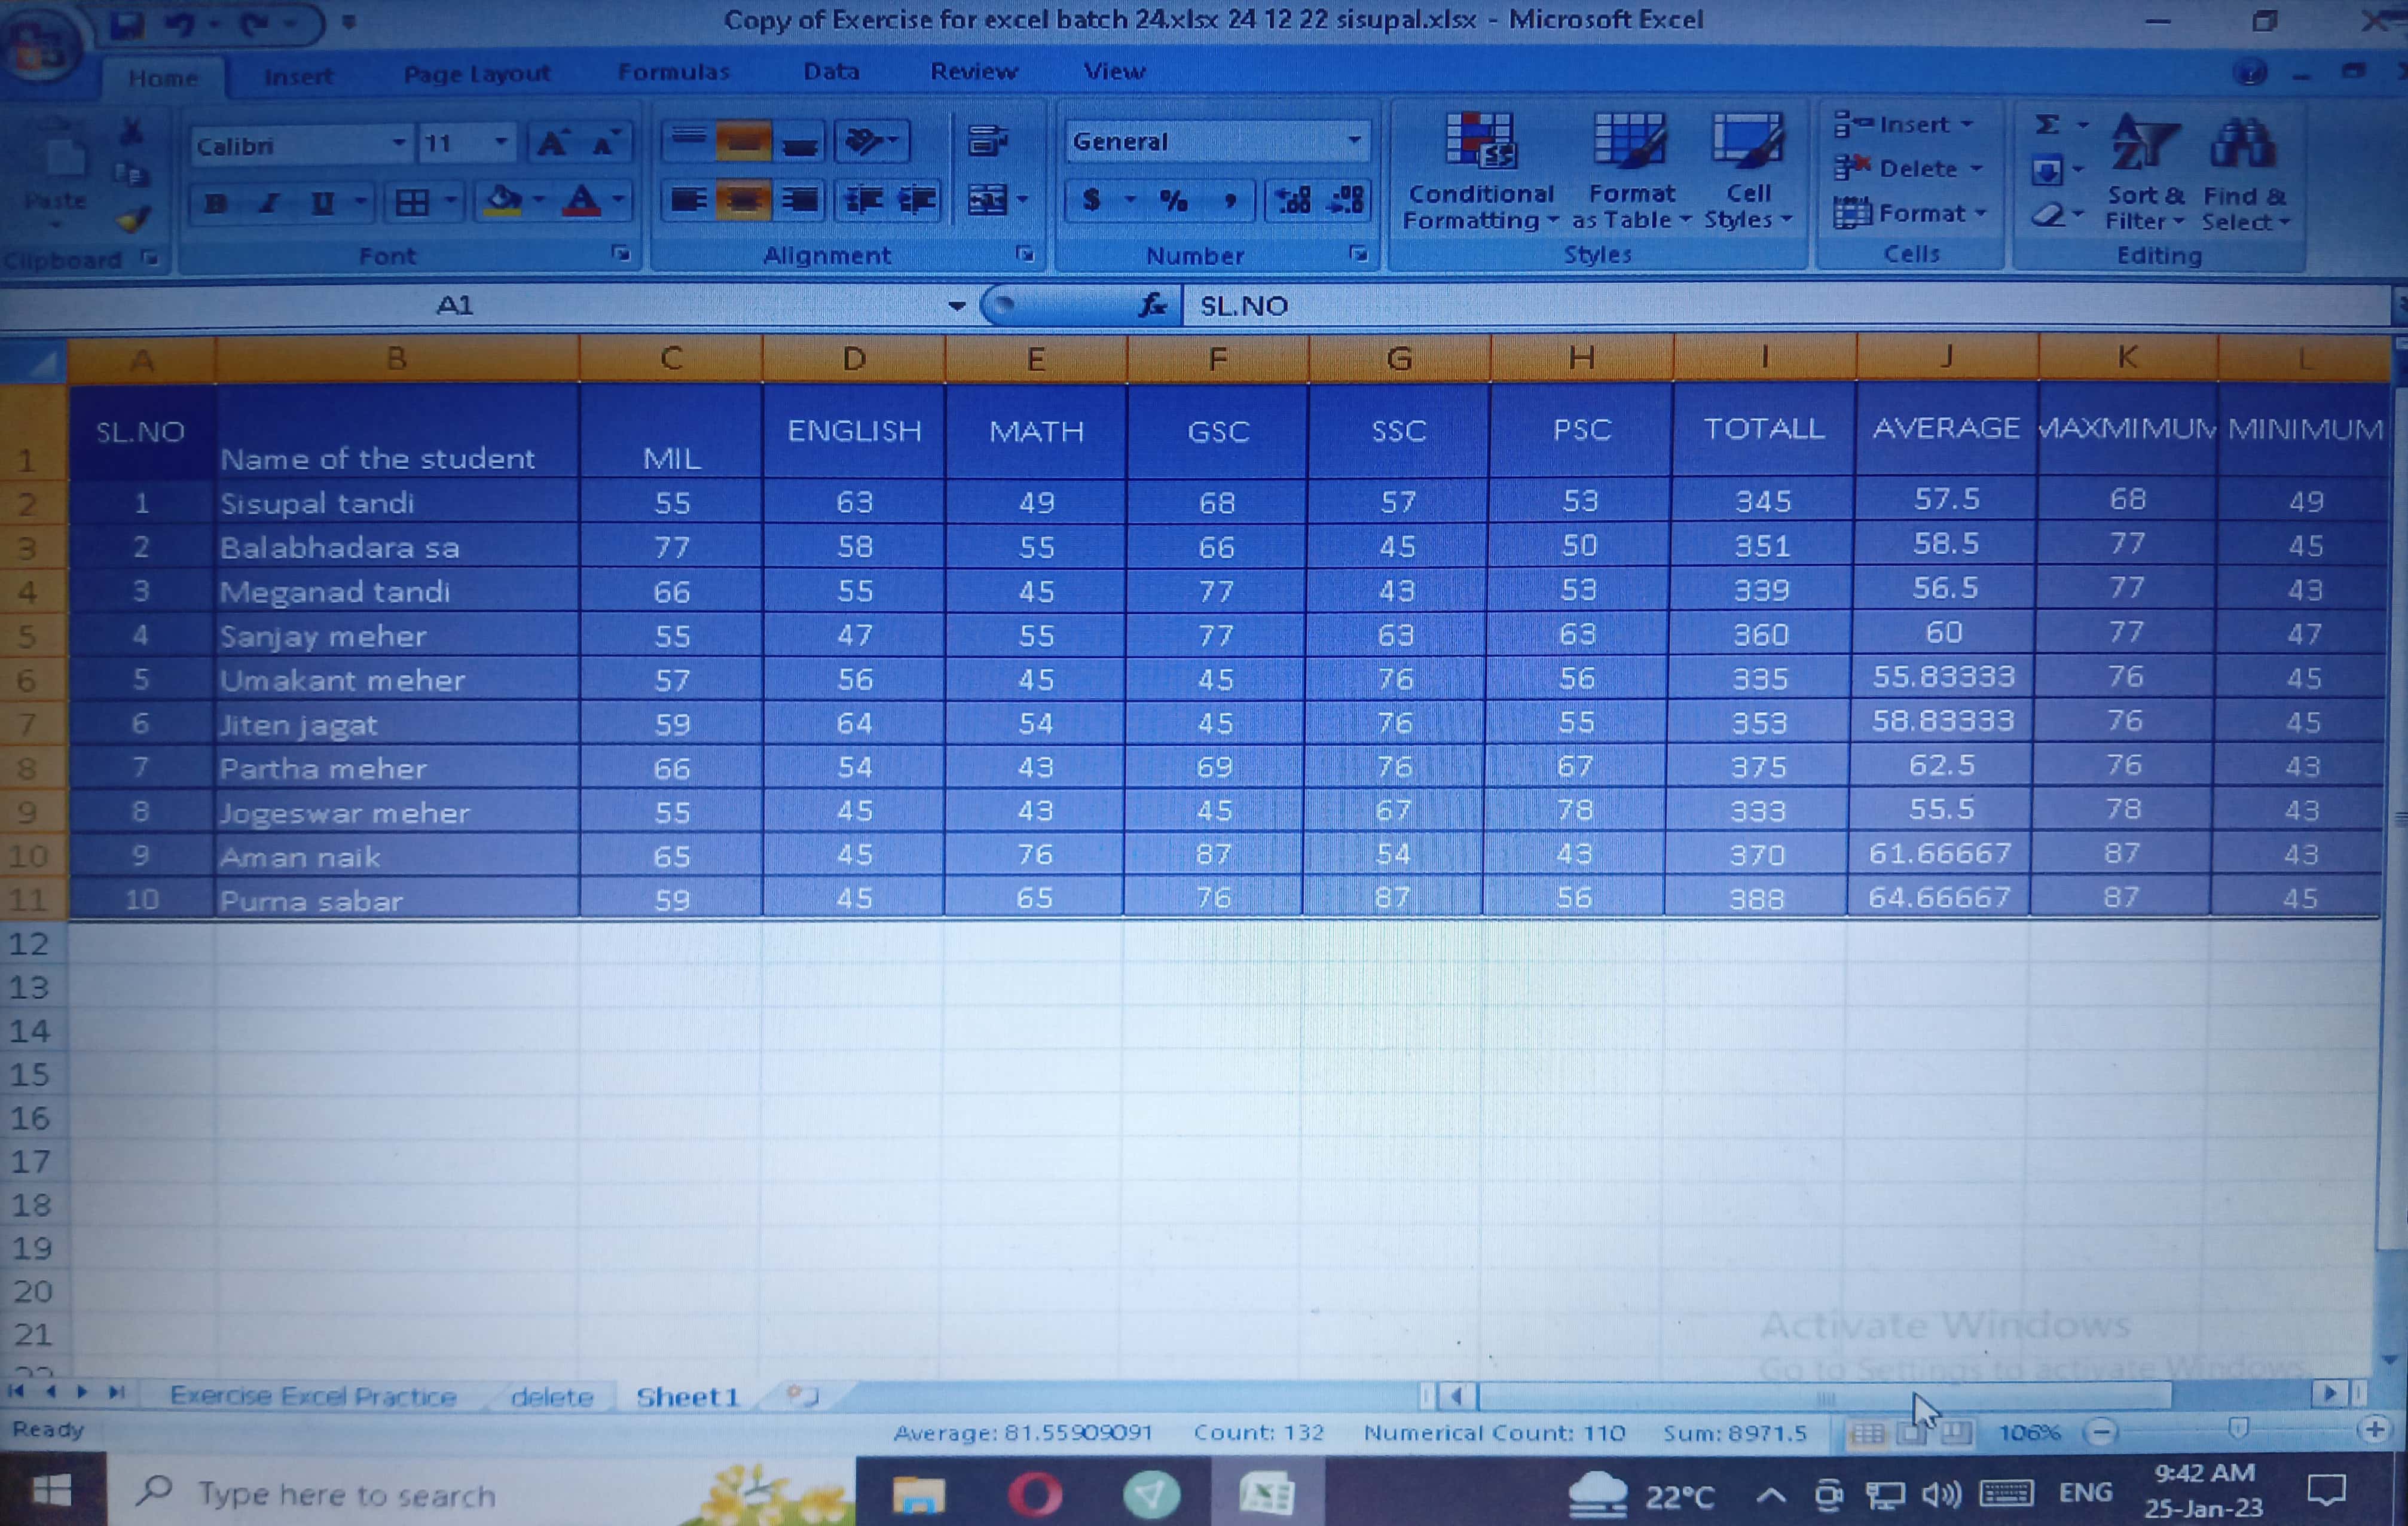Open the General number format dropdown

[x=1354, y=141]
